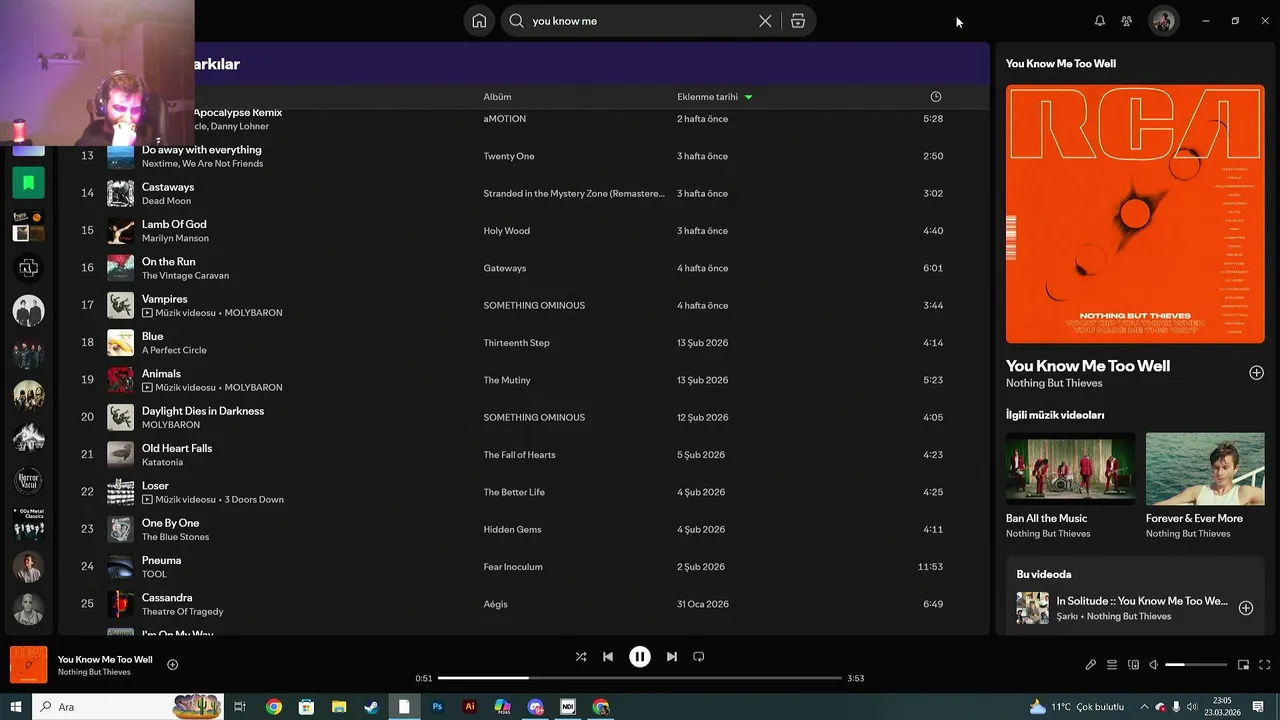Open Nothing But Thieves artist link in panel
1280x720 pixels.
click(1054, 383)
